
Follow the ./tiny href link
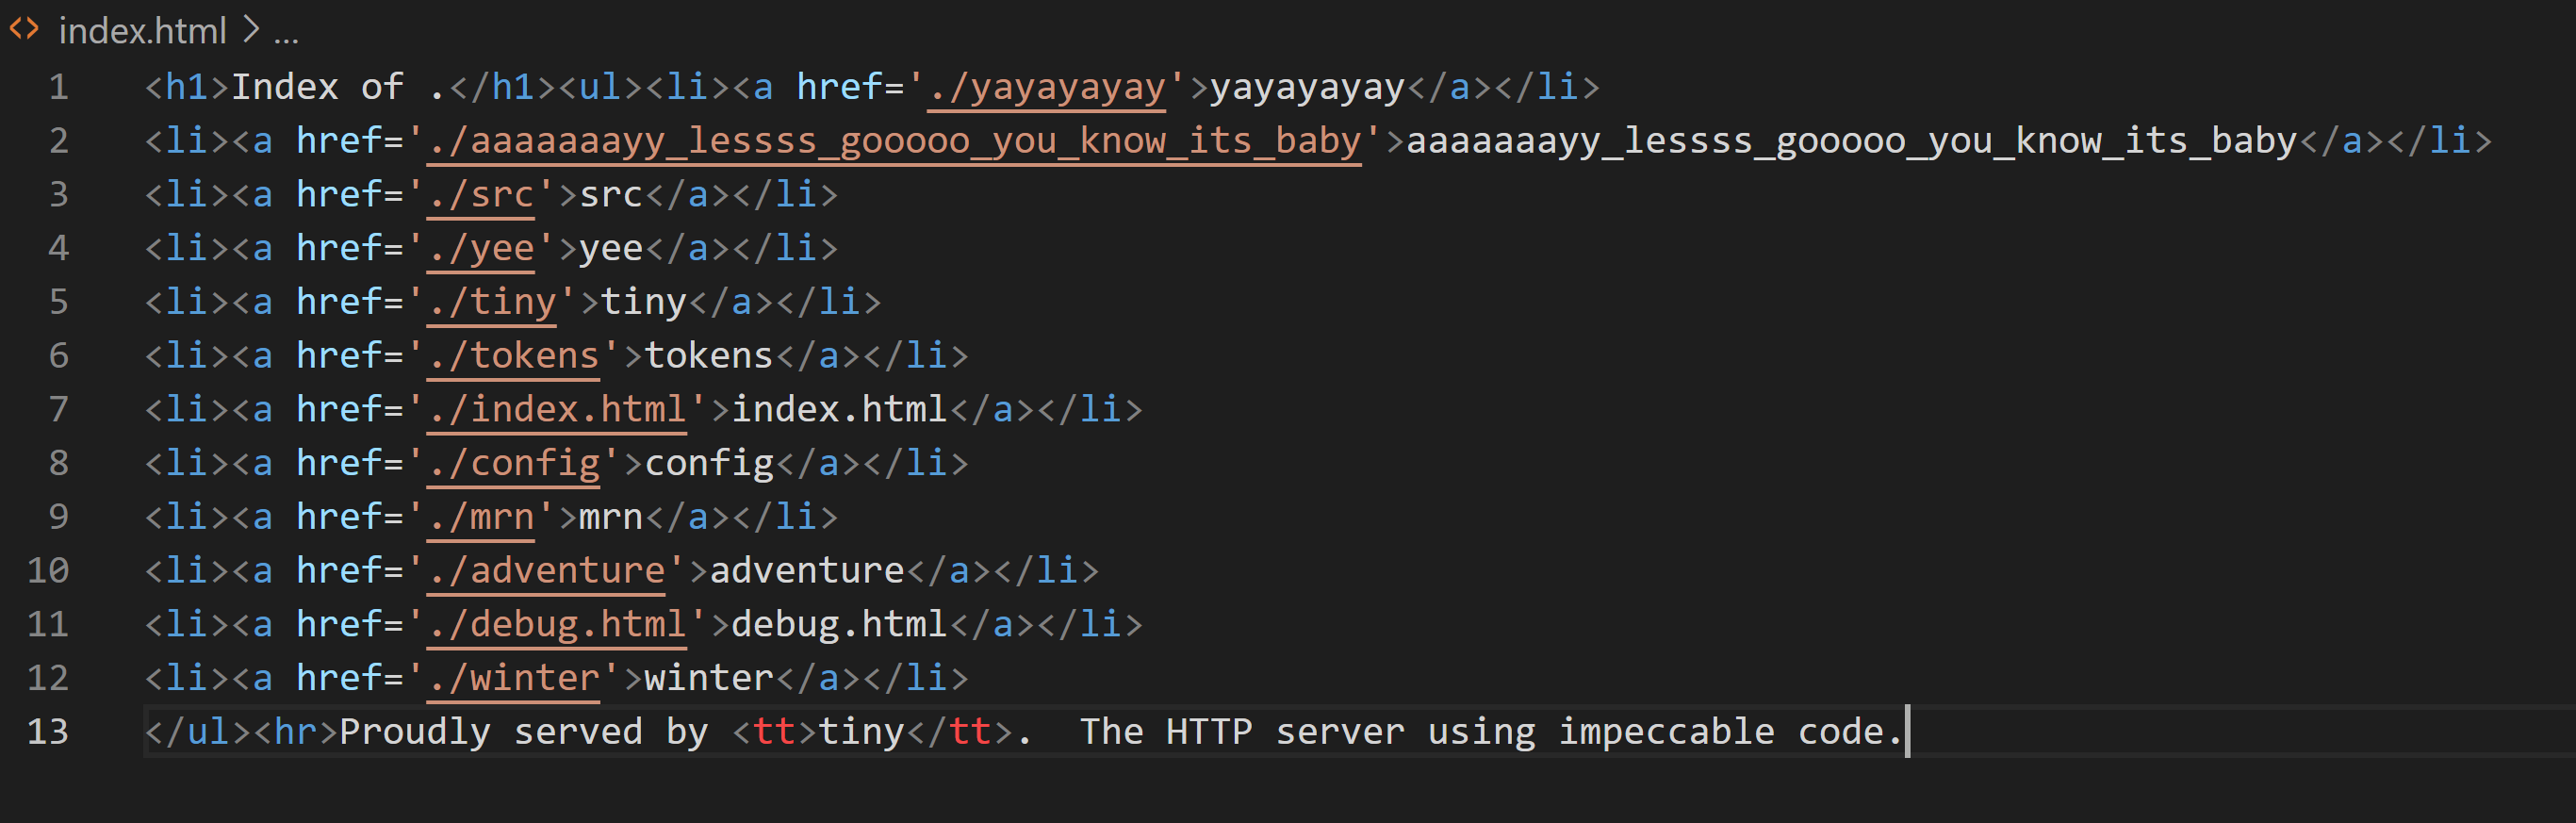coord(492,302)
